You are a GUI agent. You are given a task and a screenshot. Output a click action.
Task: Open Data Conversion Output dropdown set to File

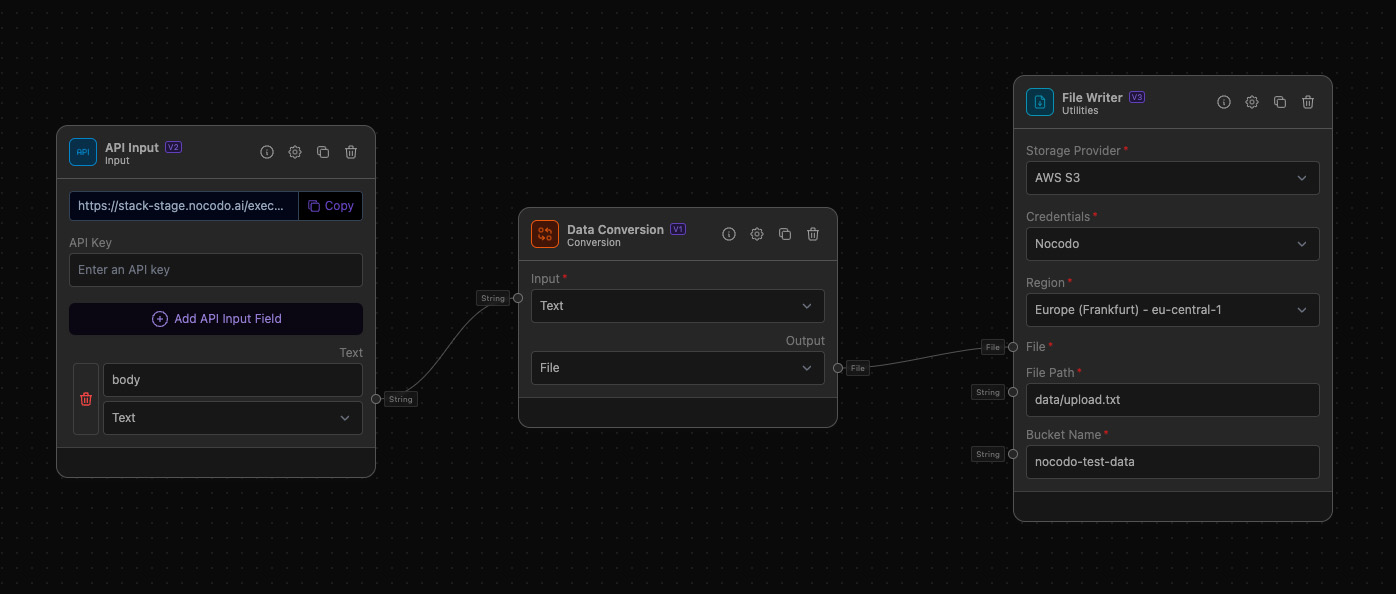677,368
